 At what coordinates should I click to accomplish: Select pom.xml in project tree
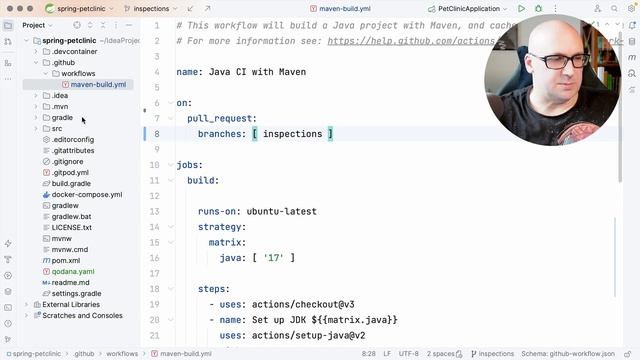tap(66, 260)
